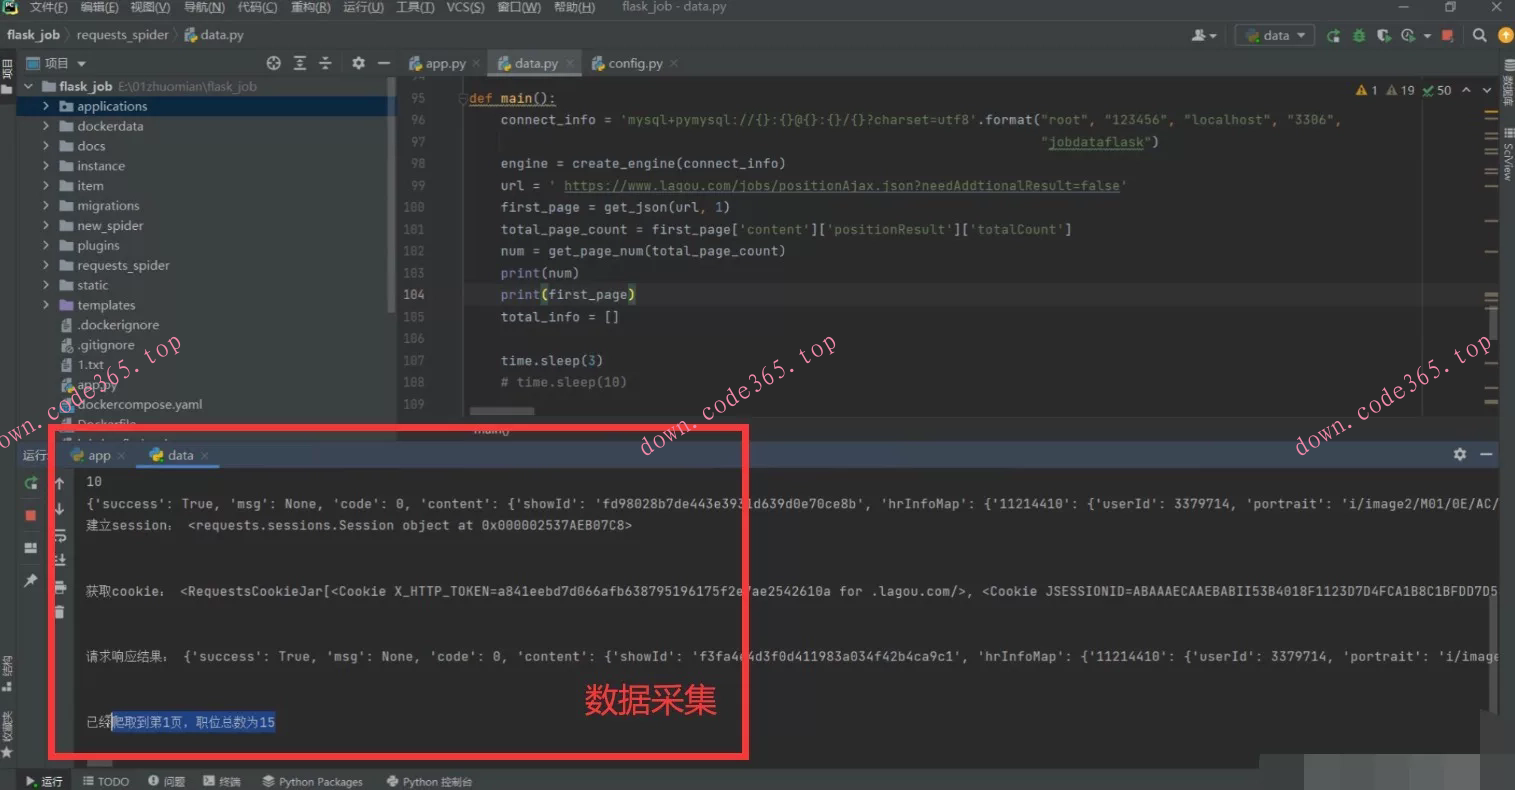Image resolution: width=1515 pixels, height=790 pixels.
Task: Collapse all in the project tool window
Action: click(x=325, y=63)
